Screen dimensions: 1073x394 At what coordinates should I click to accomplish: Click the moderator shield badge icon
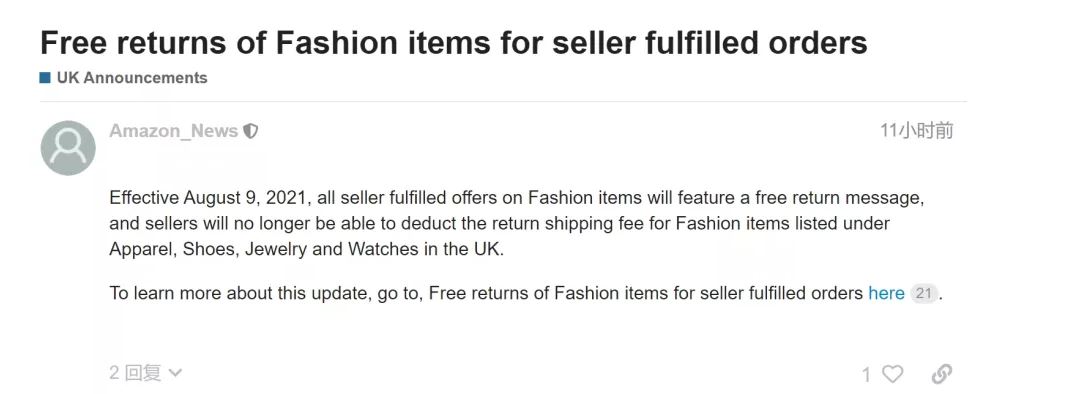click(x=251, y=131)
